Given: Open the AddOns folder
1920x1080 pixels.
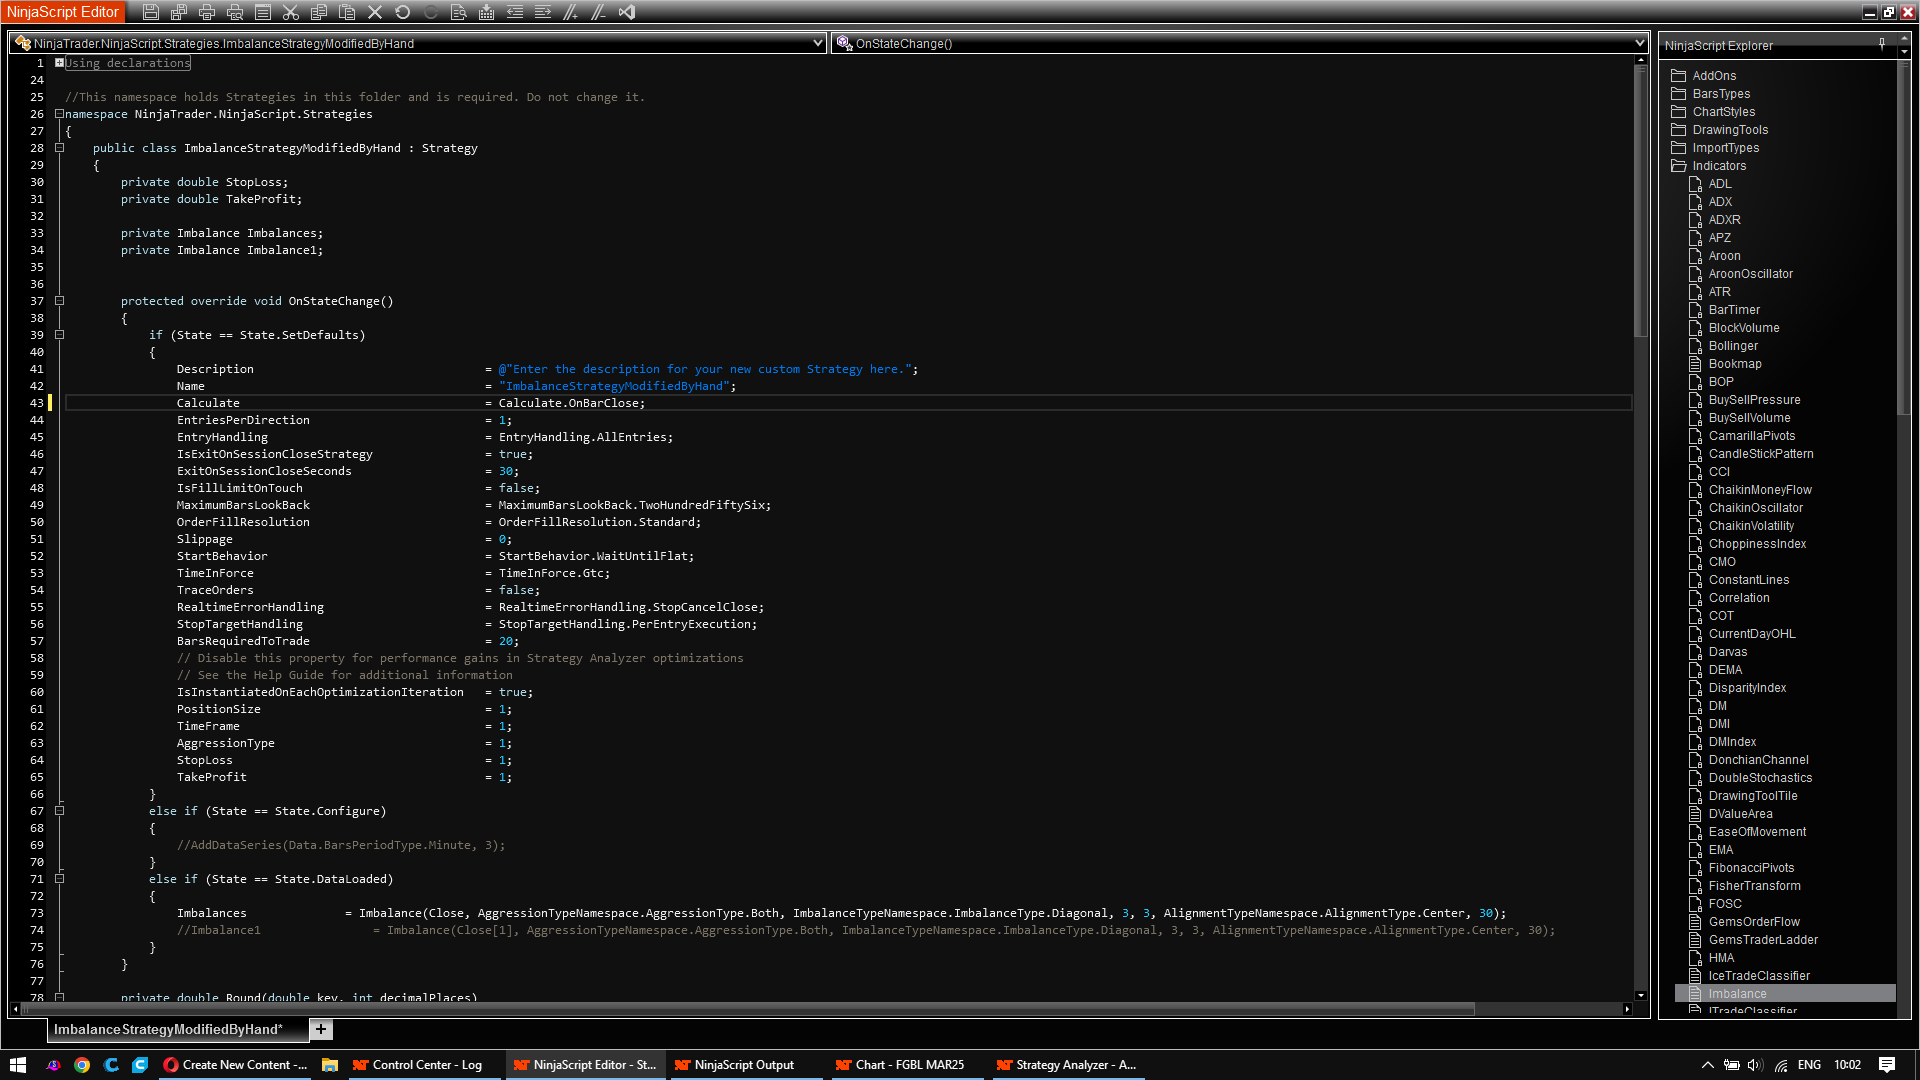Looking at the screenshot, I should (x=1714, y=75).
